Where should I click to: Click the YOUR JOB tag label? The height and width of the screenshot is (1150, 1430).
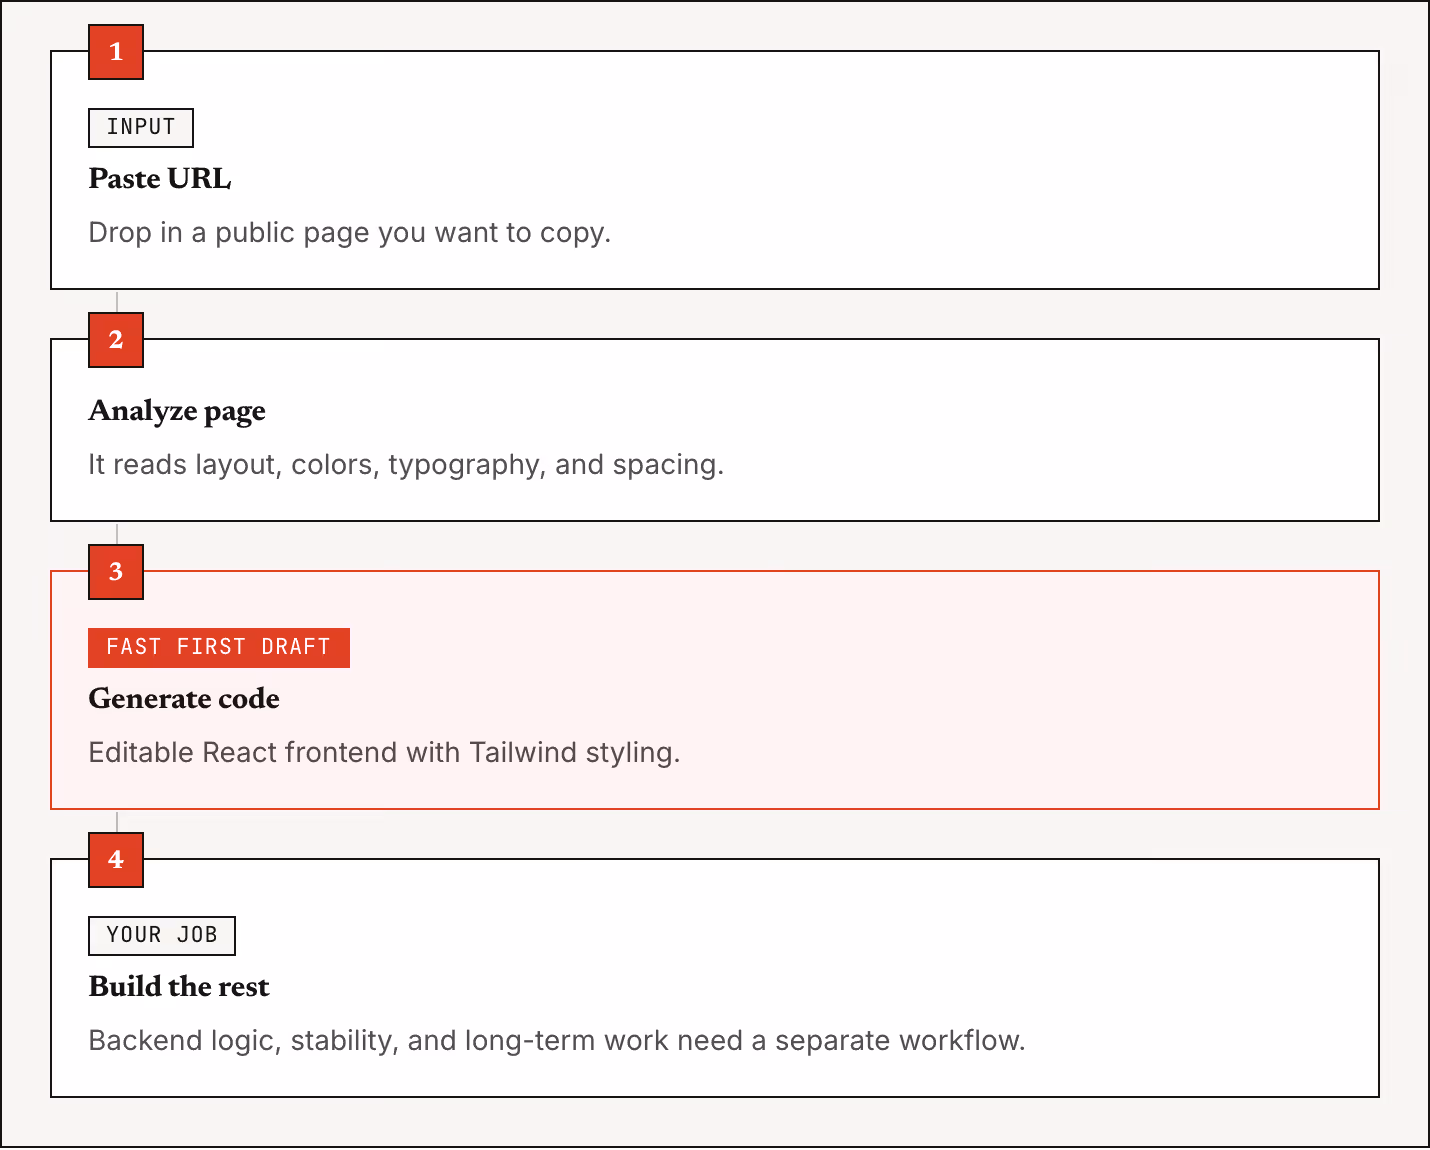coord(162,936)
